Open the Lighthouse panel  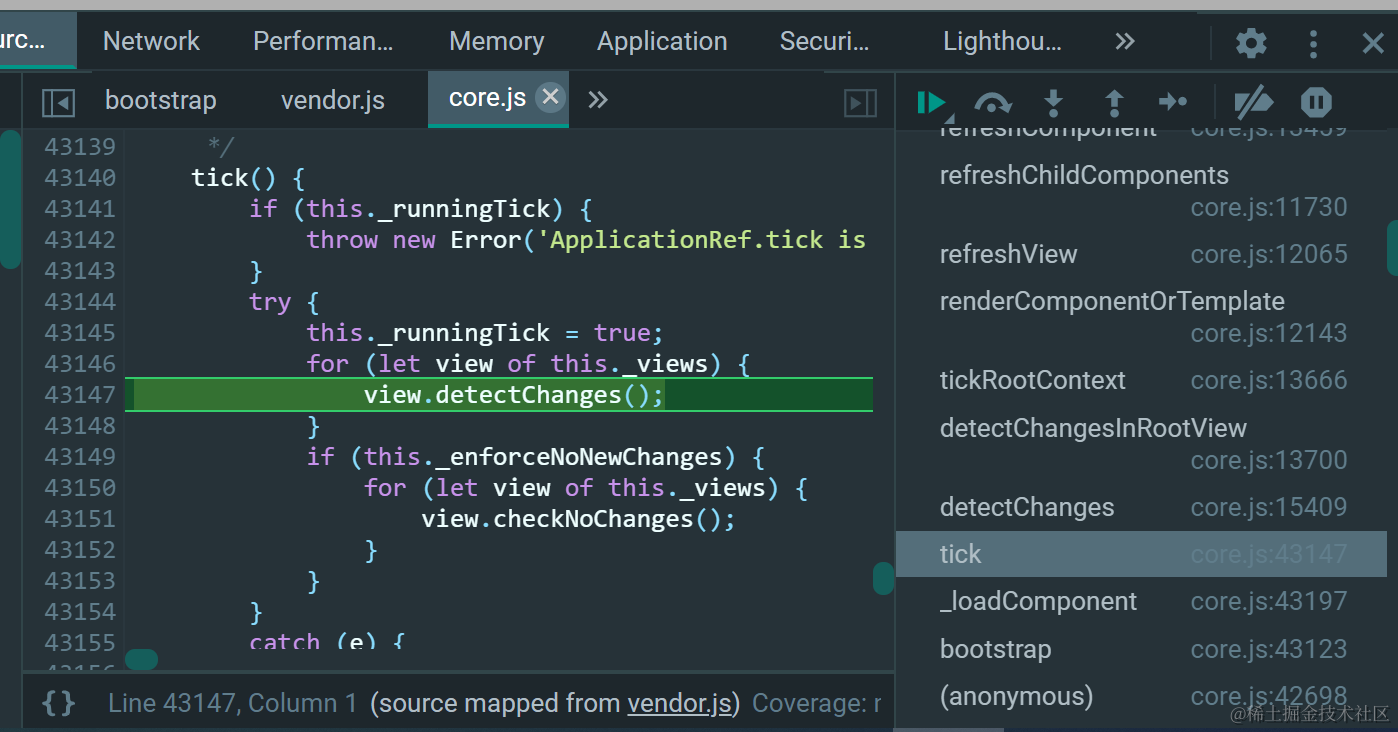click(1003, 41)
